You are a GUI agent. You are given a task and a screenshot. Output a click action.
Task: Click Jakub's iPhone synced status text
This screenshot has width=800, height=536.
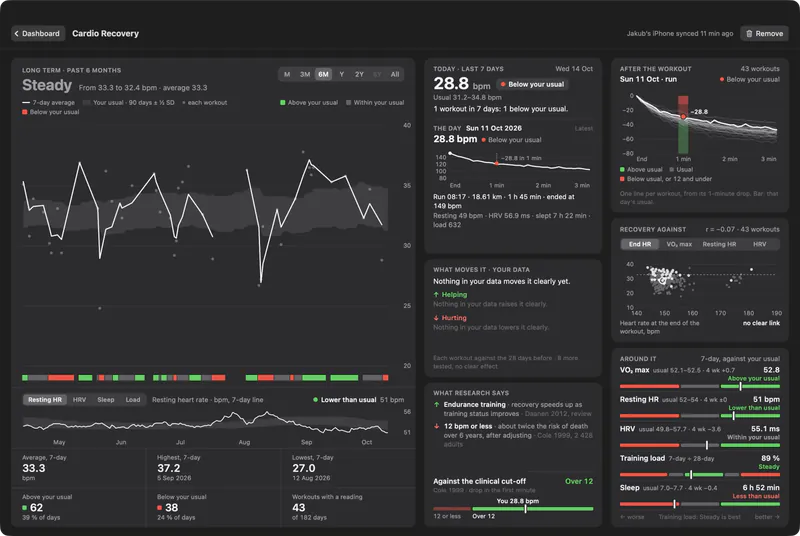(x=680, y=34)
